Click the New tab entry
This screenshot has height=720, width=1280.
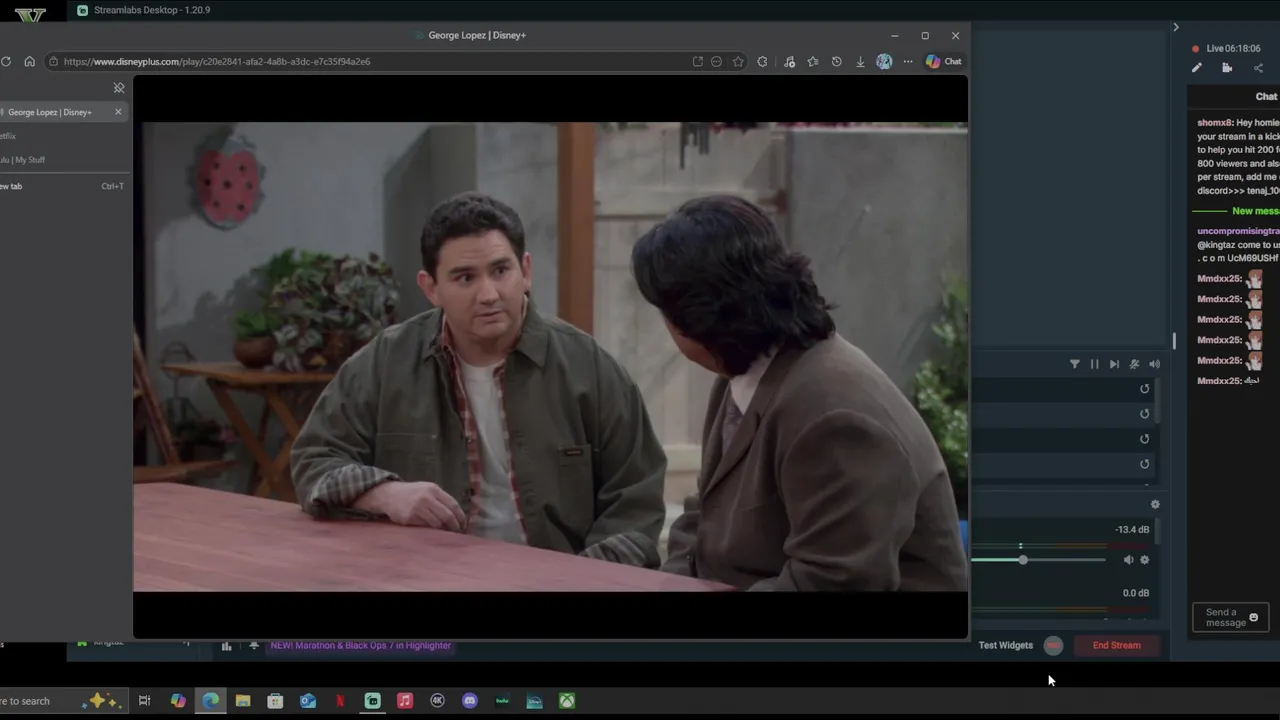pos(62,186)
